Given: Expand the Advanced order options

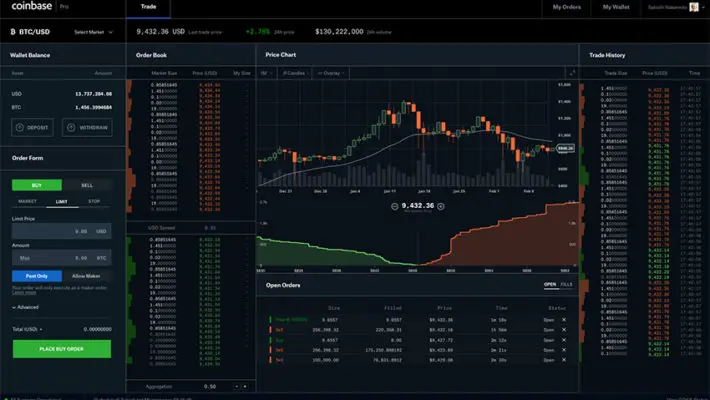Looking at the screenshot, I should 25,307.
